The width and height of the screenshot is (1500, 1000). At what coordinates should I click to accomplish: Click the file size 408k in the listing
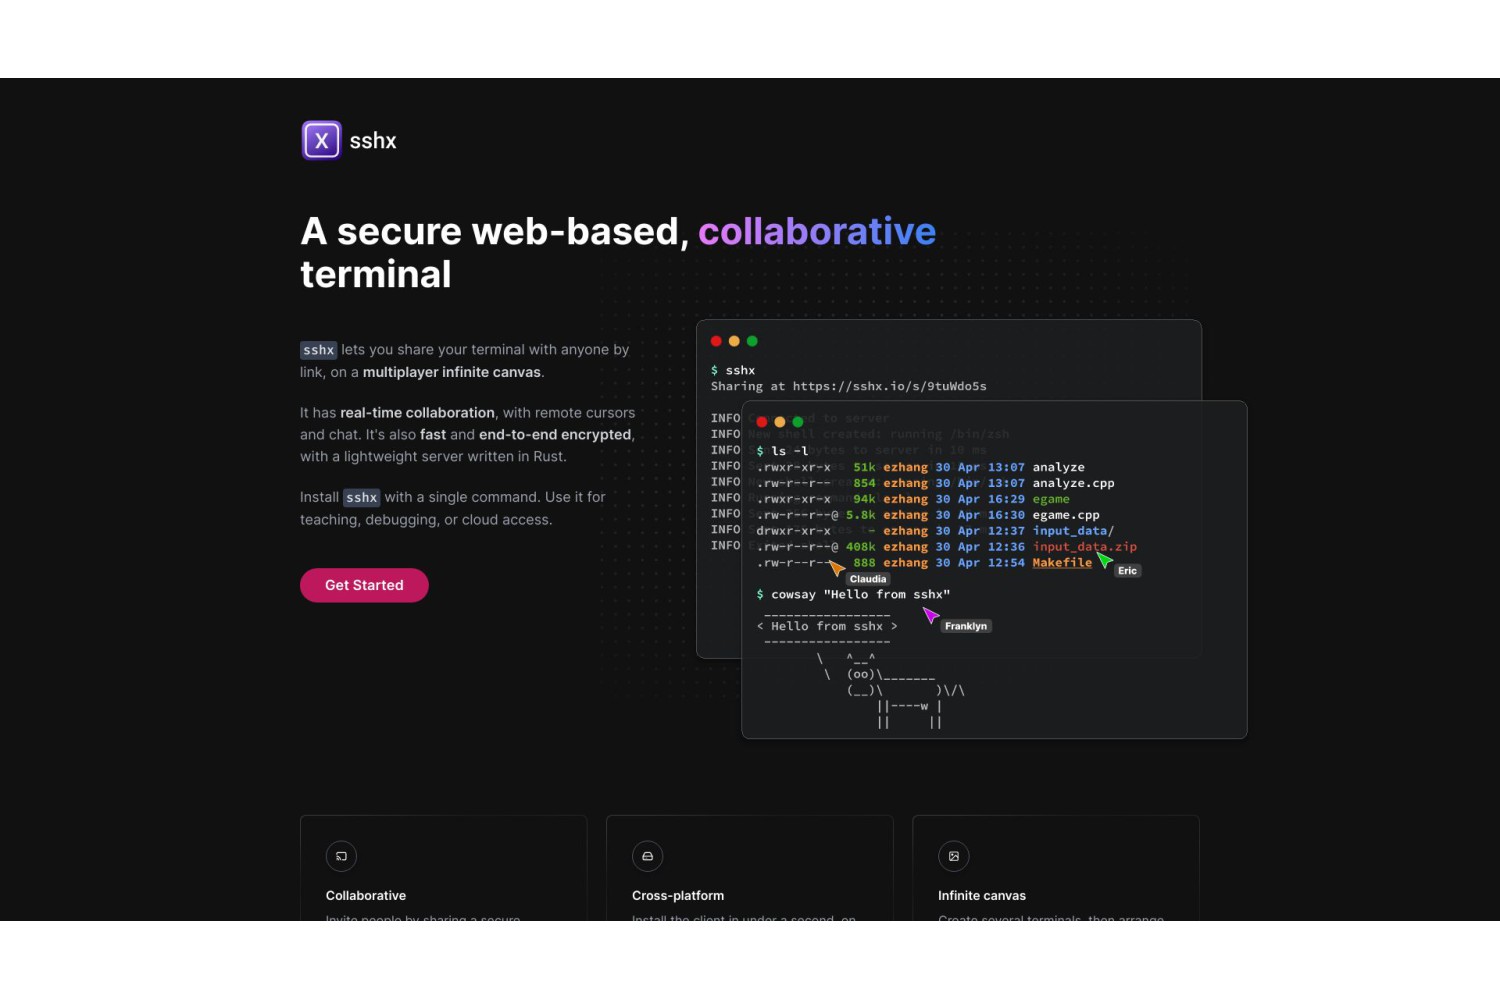860,547
